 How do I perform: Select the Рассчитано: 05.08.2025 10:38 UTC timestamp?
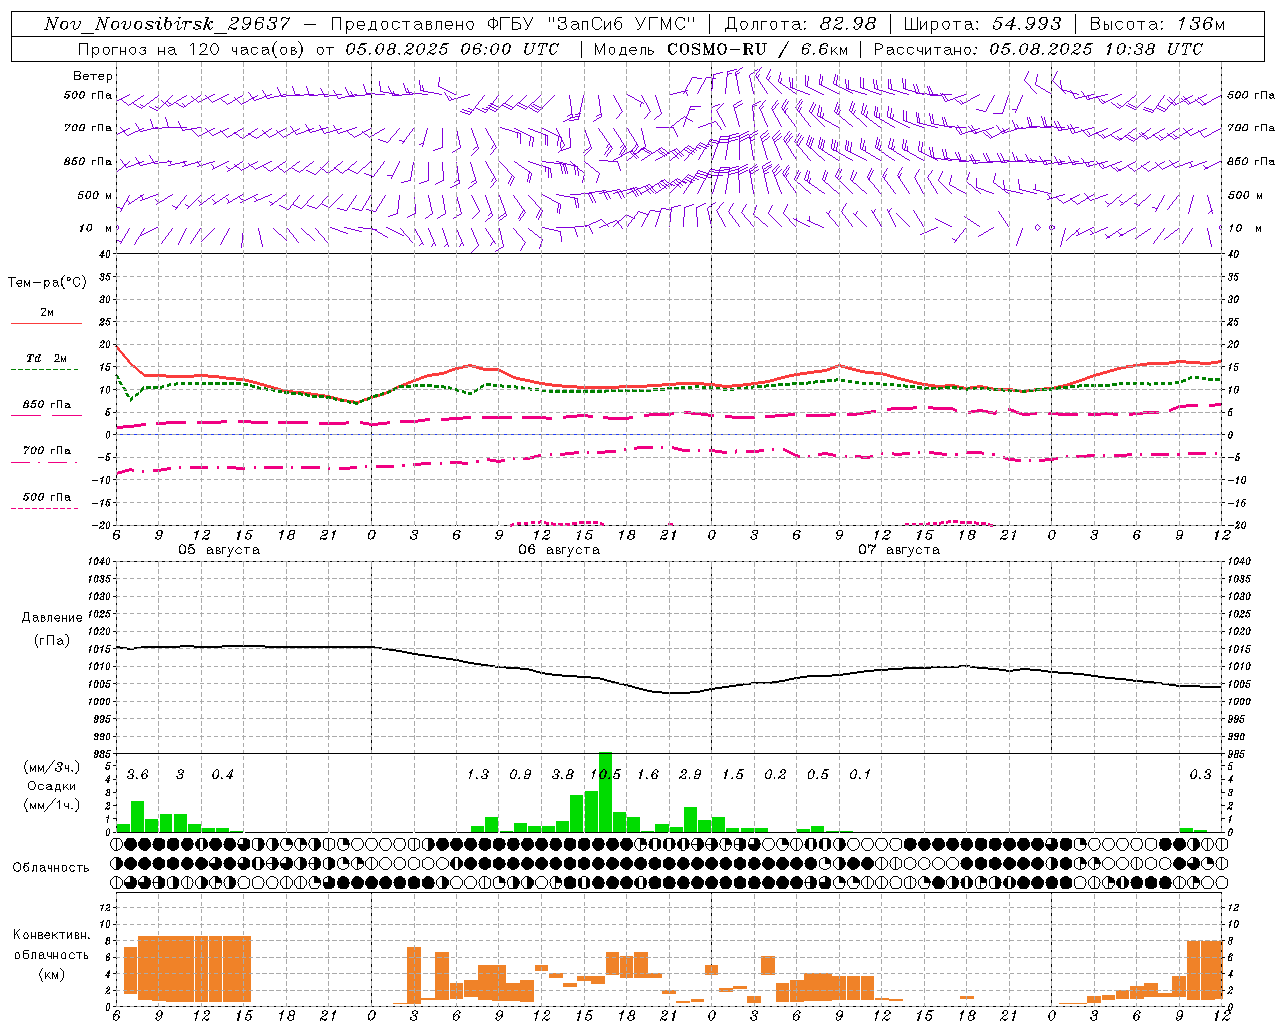[1038, 49]
